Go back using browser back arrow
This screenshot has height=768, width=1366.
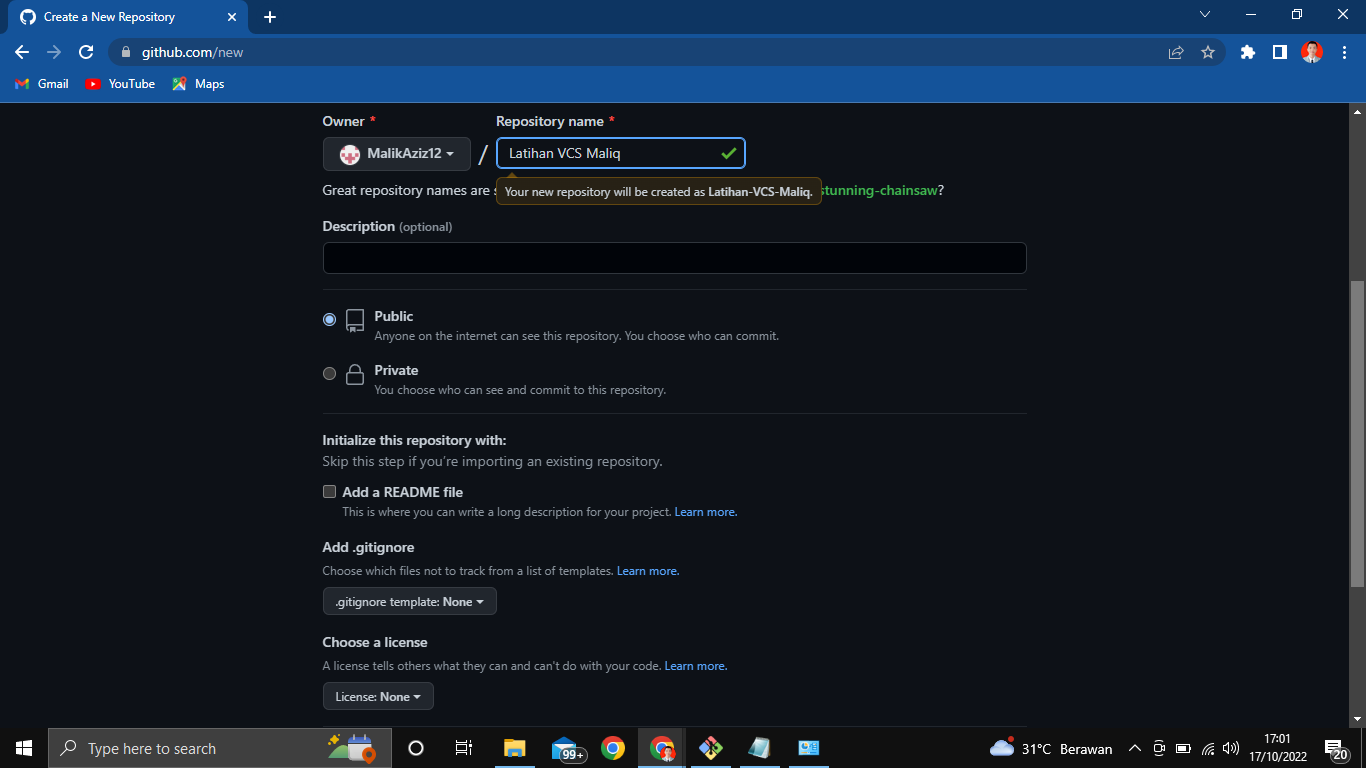pyautogui.click(x=22, y=52)
